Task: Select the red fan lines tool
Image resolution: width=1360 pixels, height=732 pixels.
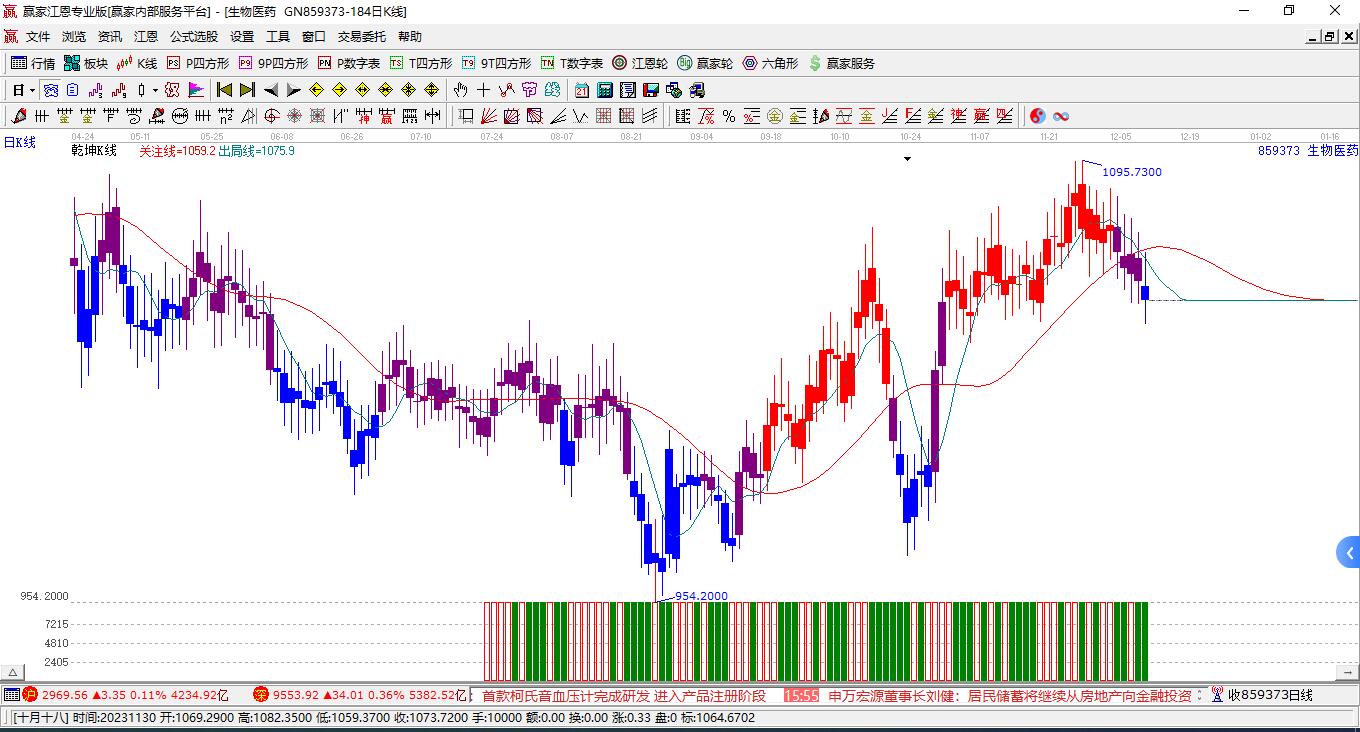Action: click(488, 116)
